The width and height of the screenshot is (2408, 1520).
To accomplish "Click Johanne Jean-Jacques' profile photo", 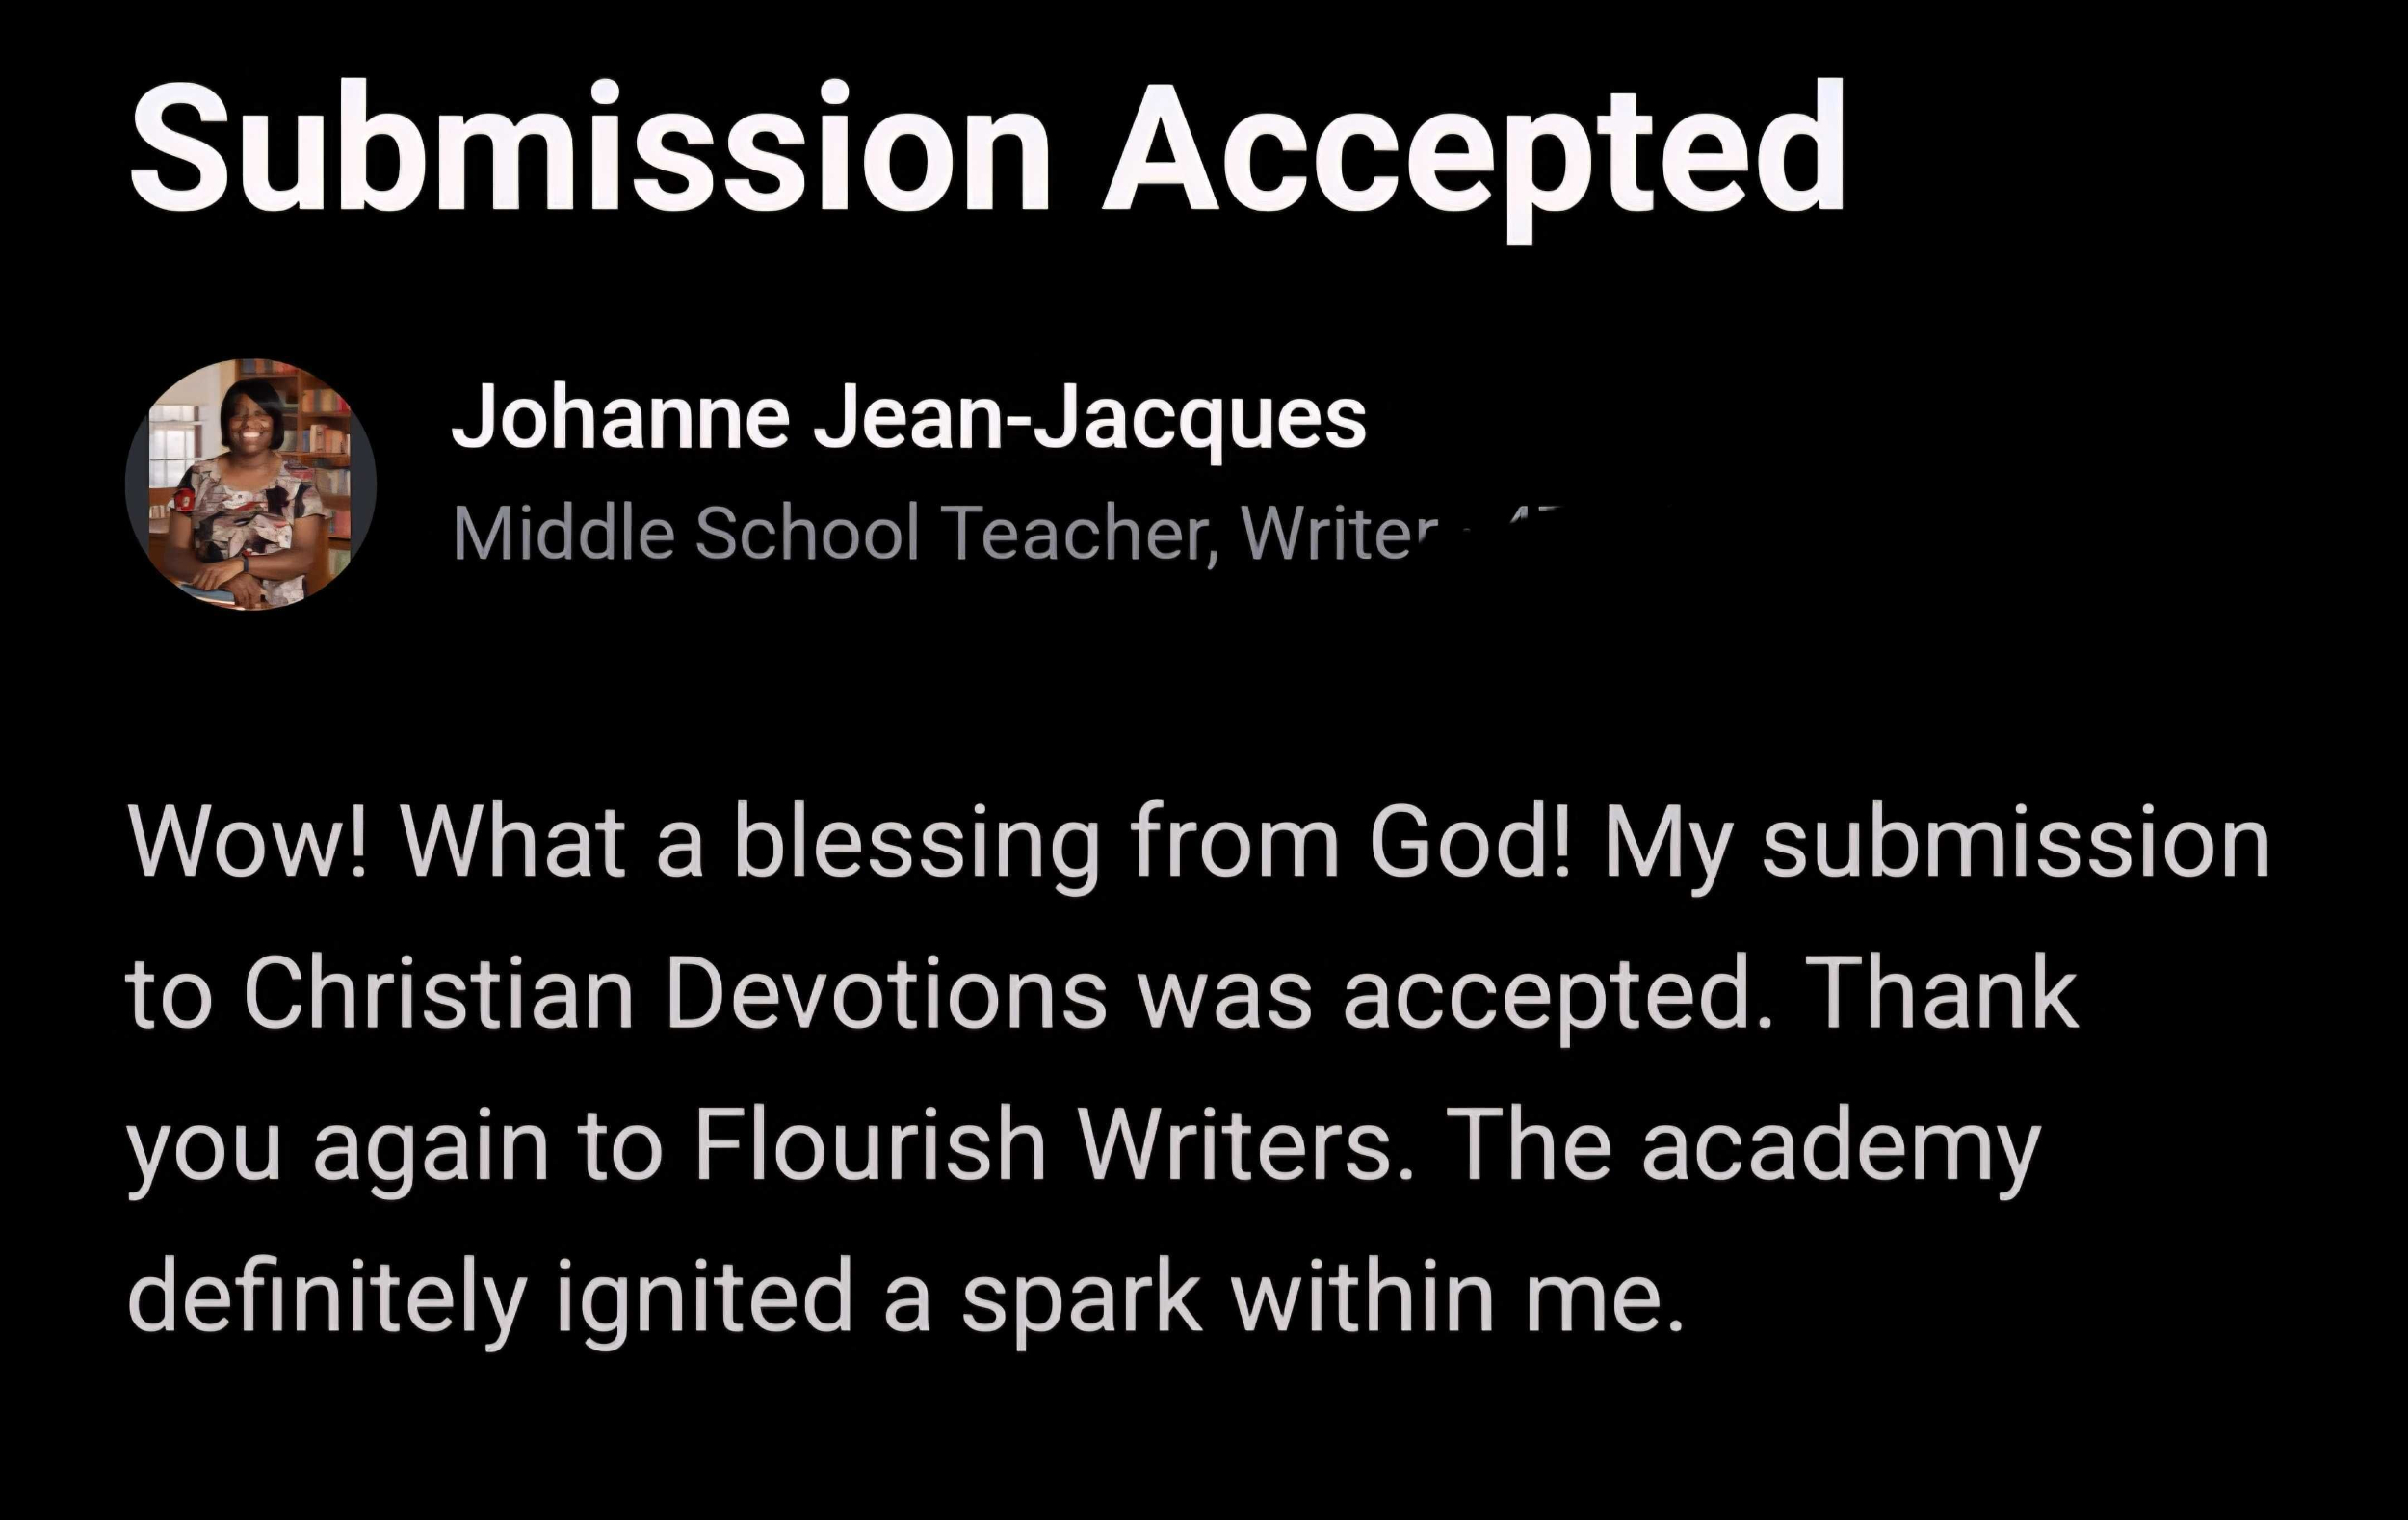I will pyautogui.click(x=251, y=484).
